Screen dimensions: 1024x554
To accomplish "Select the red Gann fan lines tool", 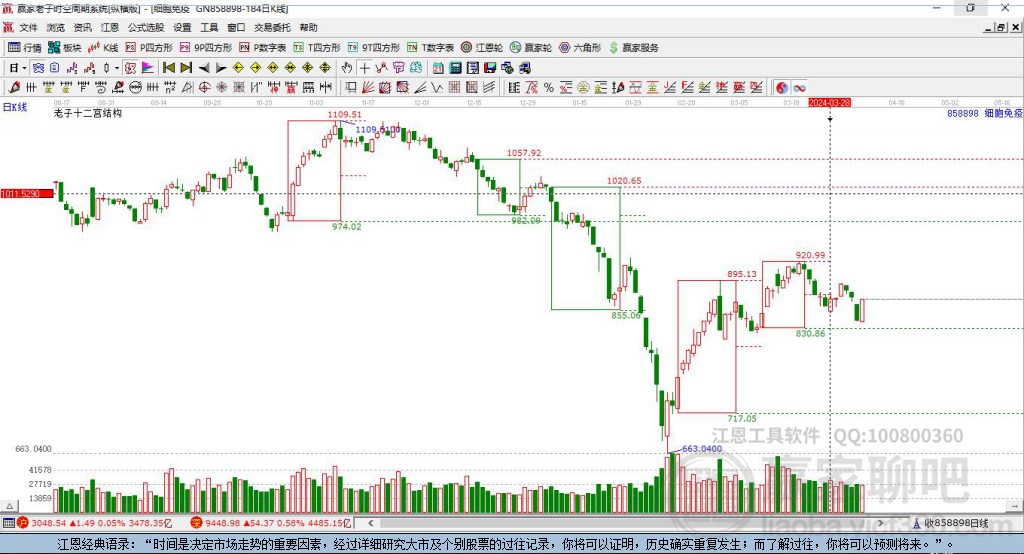I will (368, 88).
